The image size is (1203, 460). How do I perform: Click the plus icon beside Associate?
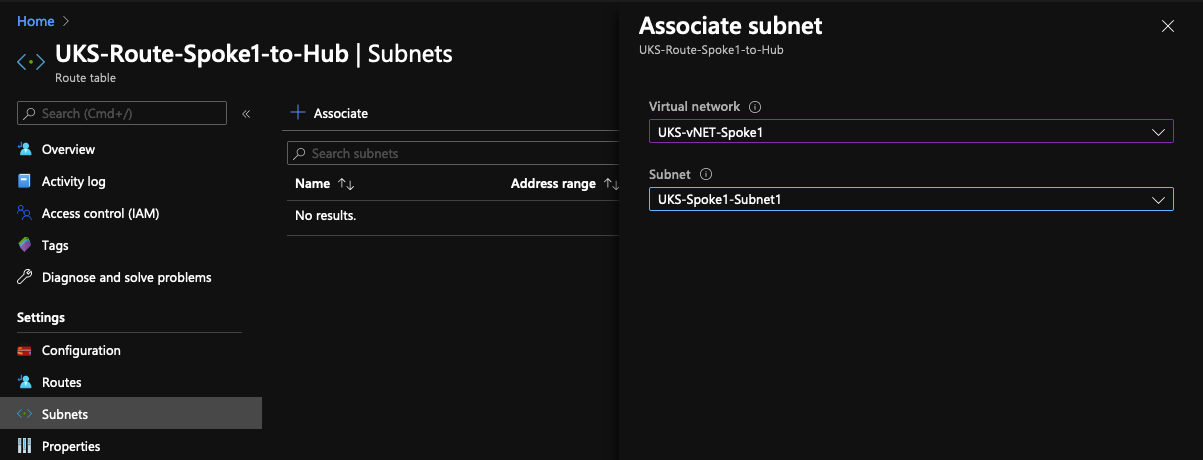pos(297,113)
